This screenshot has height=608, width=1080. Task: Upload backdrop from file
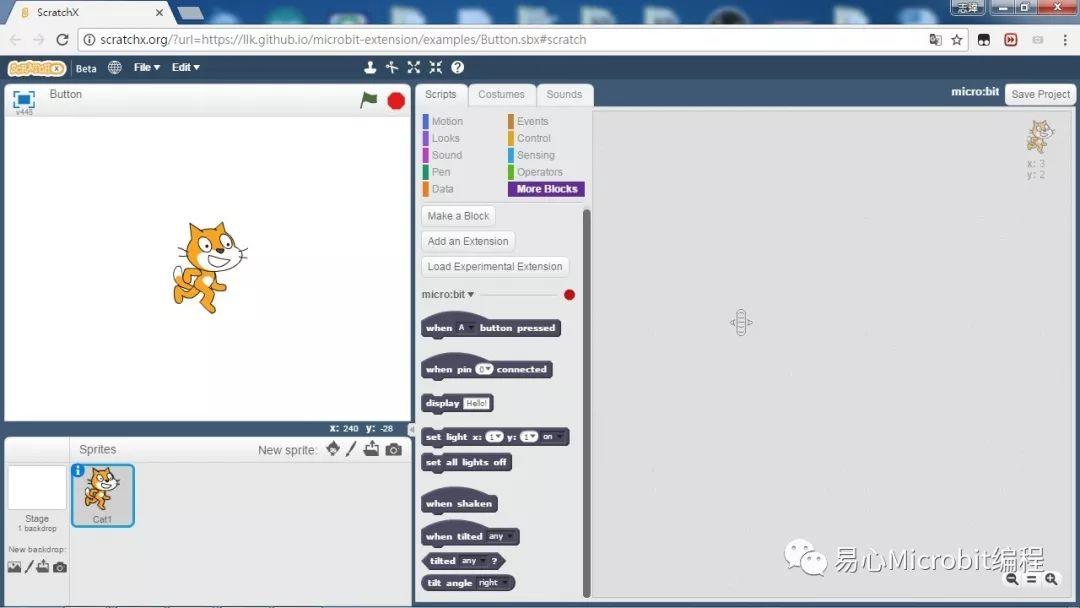coord(43,567)
